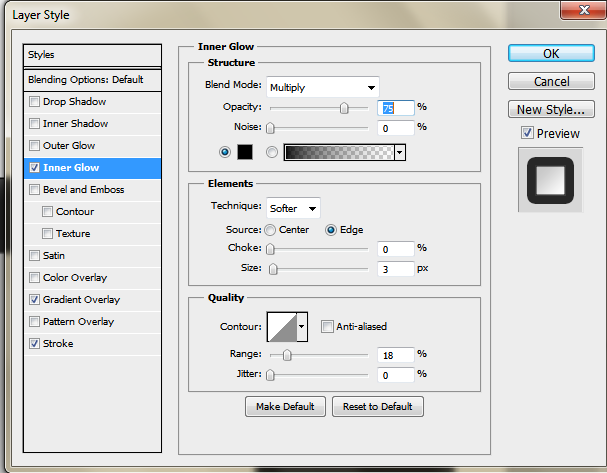Enable the Drop Shadow checkbox
The height and width of the screenshot is (473, 607).
coord(34,102)
